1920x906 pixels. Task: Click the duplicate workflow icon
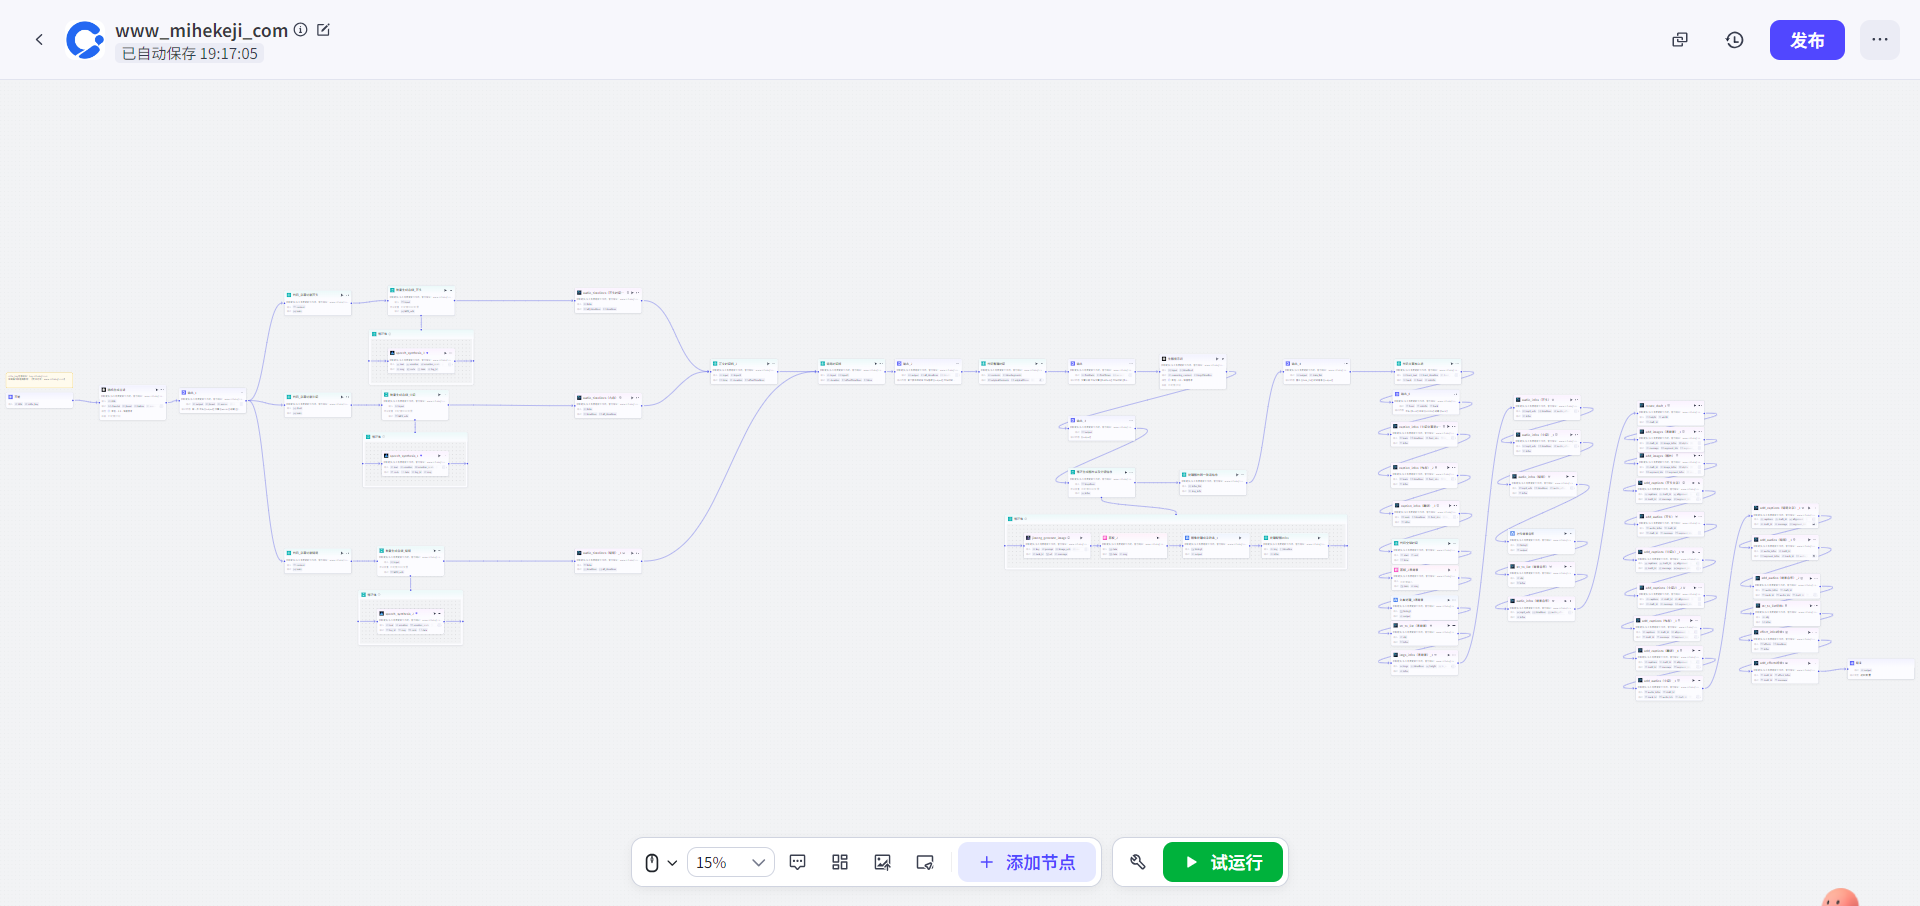(x=1680, y=40)
